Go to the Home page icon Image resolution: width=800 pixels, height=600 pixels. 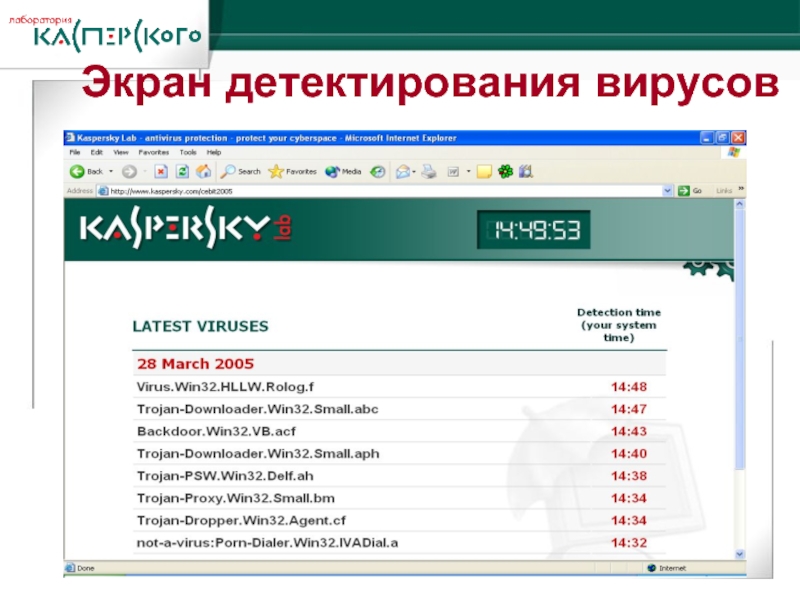tap(204, 172)
